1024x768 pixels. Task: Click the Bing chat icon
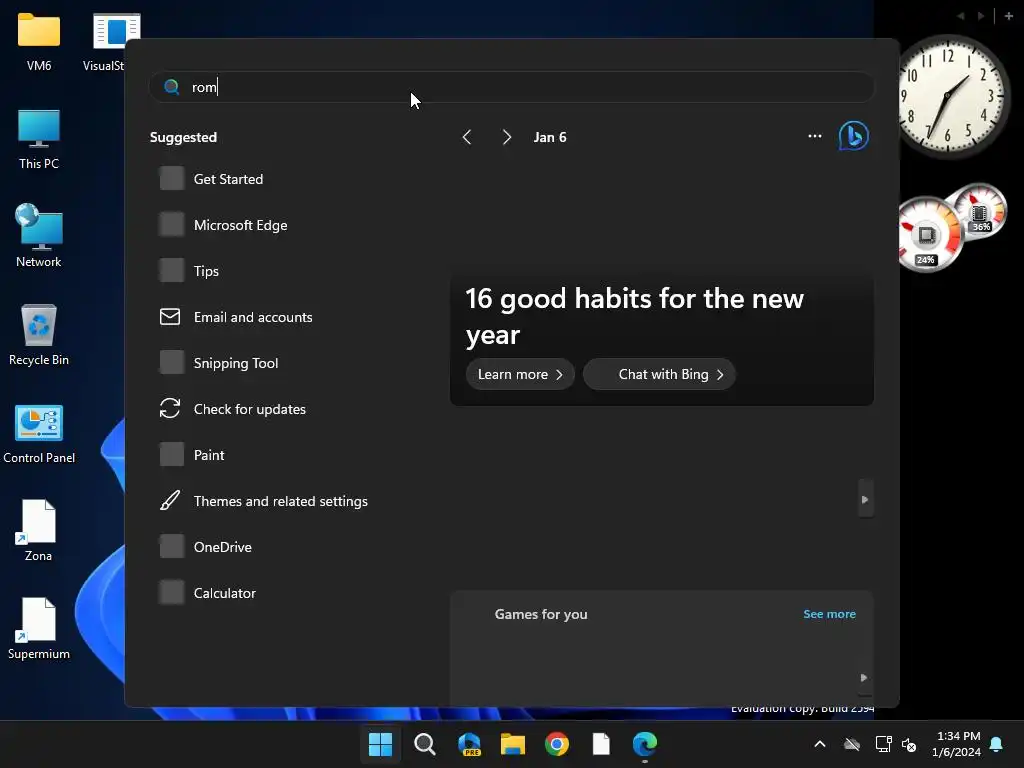tap(854, 136)
